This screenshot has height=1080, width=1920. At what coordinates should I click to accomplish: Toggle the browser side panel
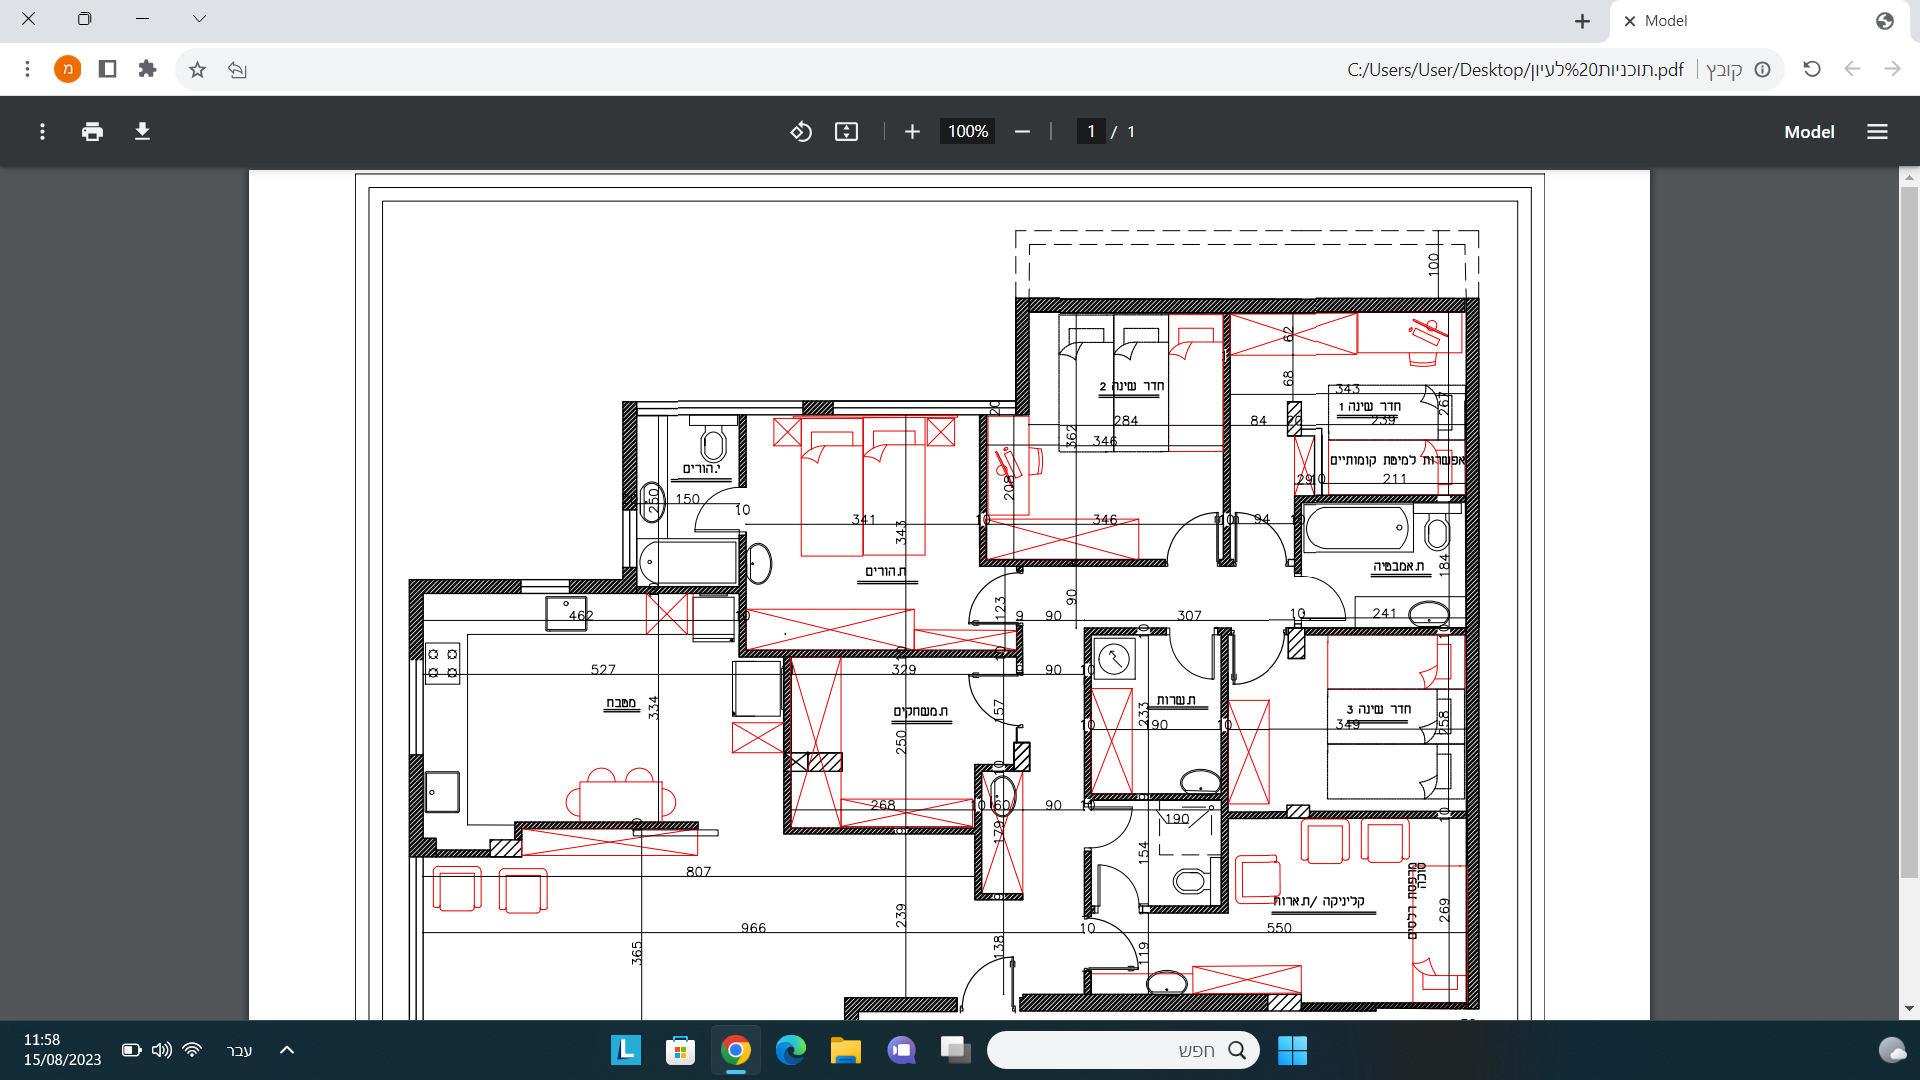(x=107, y=69)
